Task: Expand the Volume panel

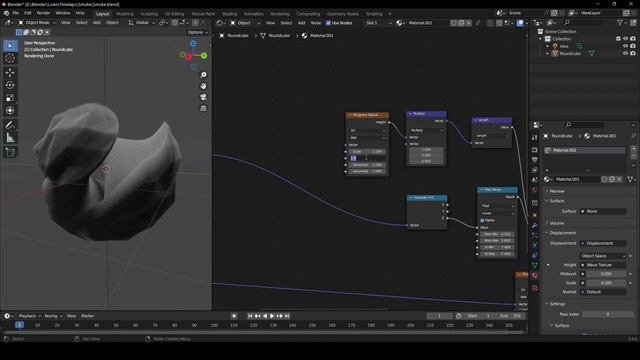Action: tap(557, 223)
